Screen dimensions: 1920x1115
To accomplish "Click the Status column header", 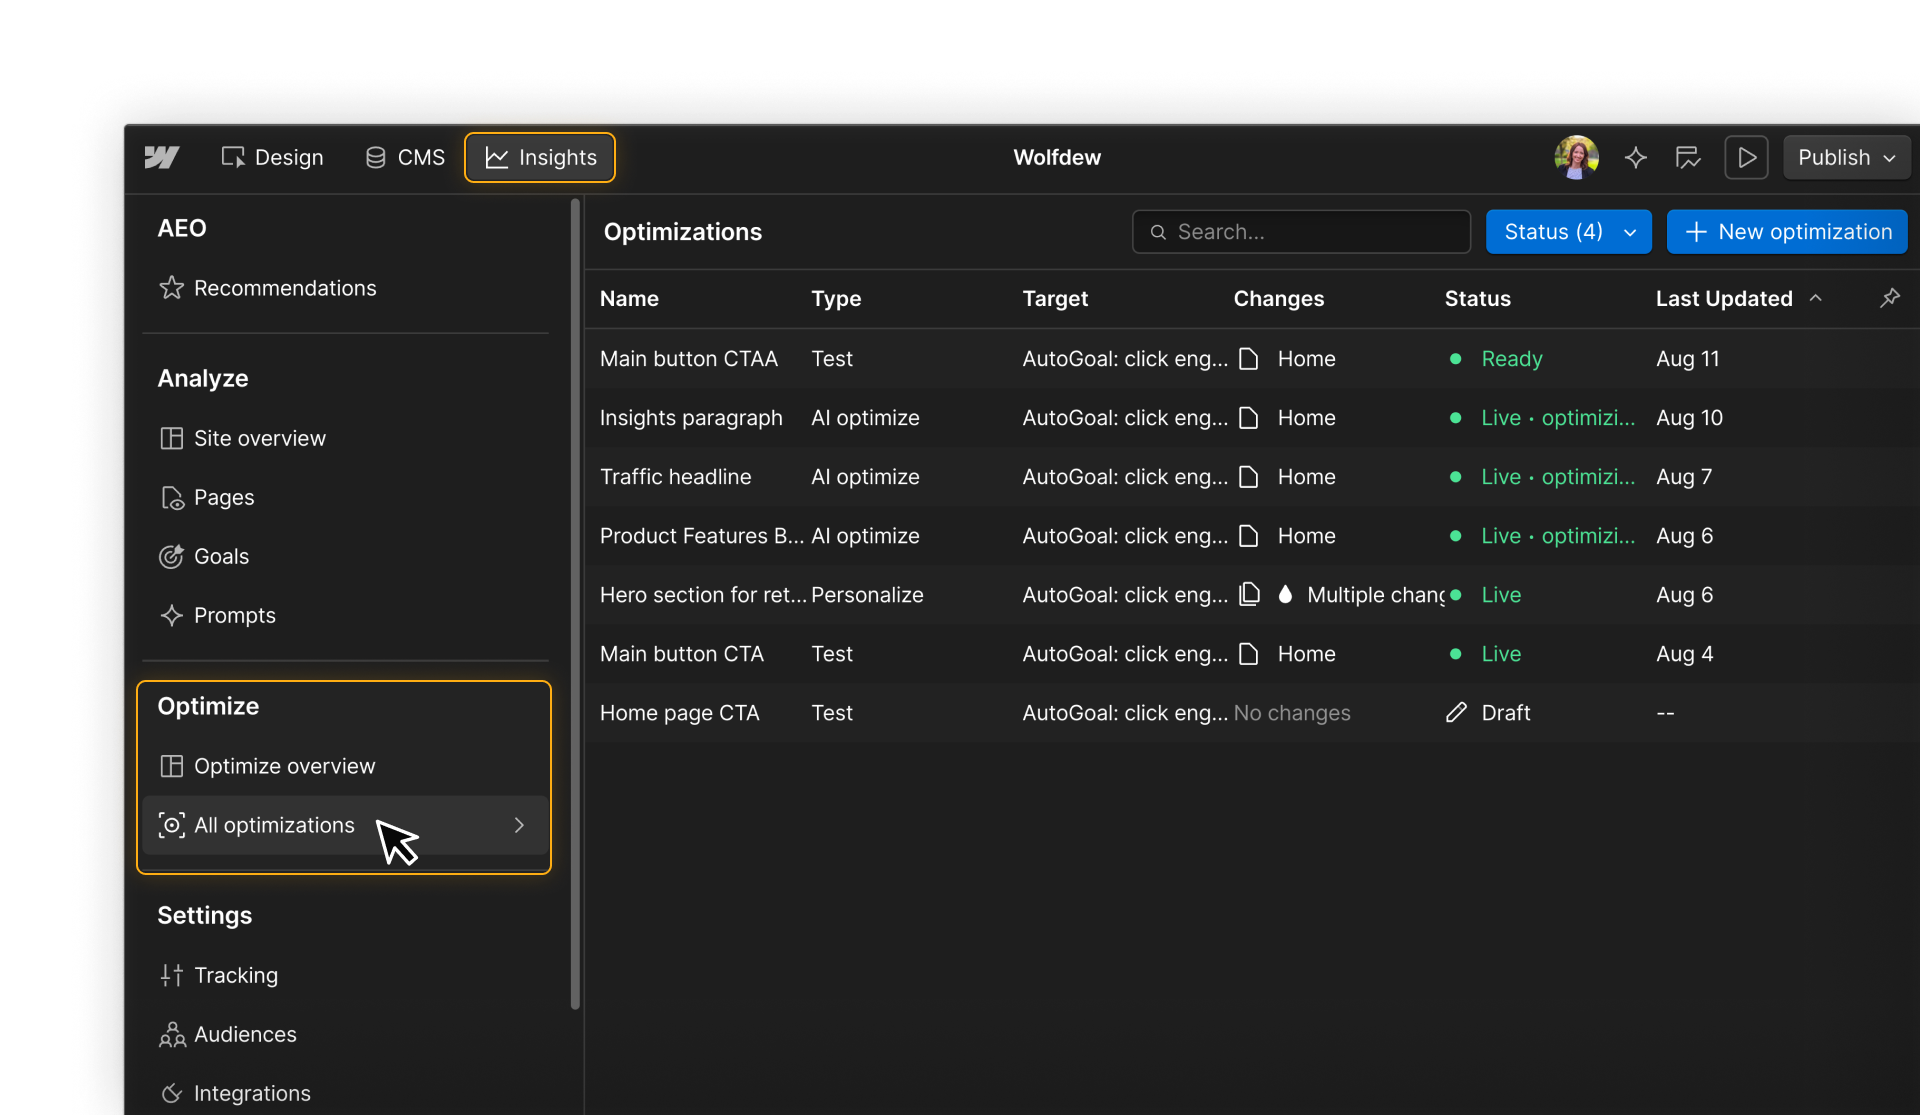I will 1477,298.
